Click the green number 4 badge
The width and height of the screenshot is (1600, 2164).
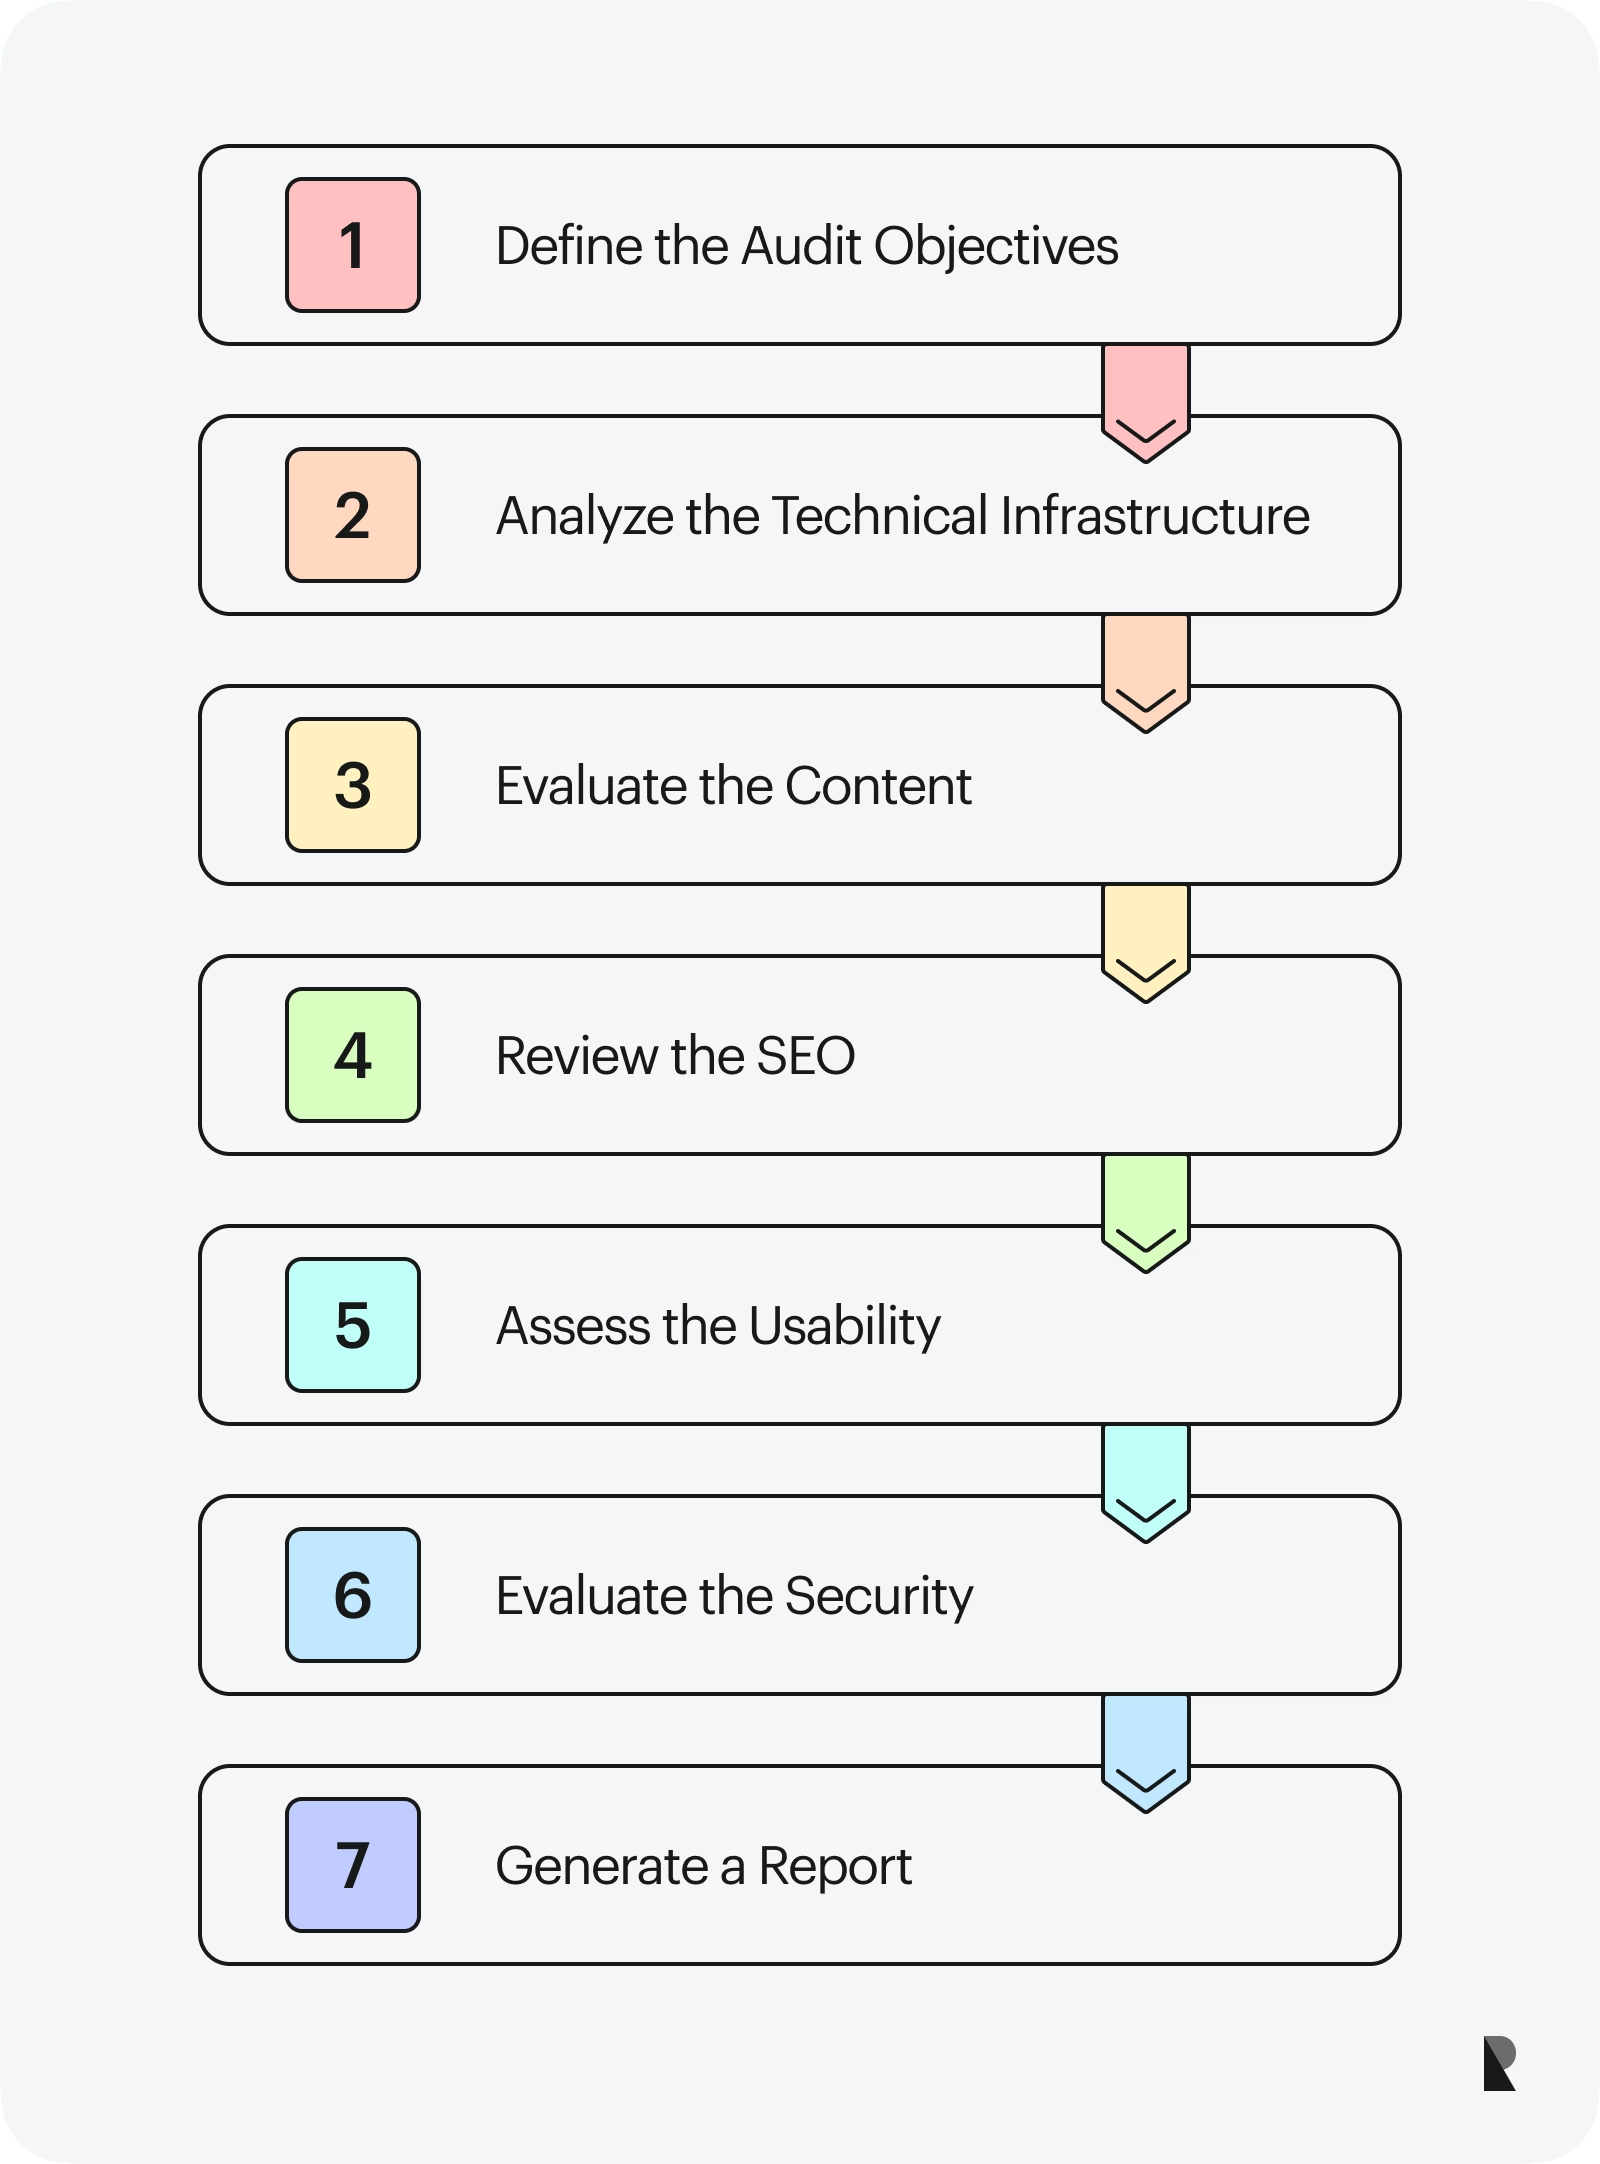[x=352, y=1055]
